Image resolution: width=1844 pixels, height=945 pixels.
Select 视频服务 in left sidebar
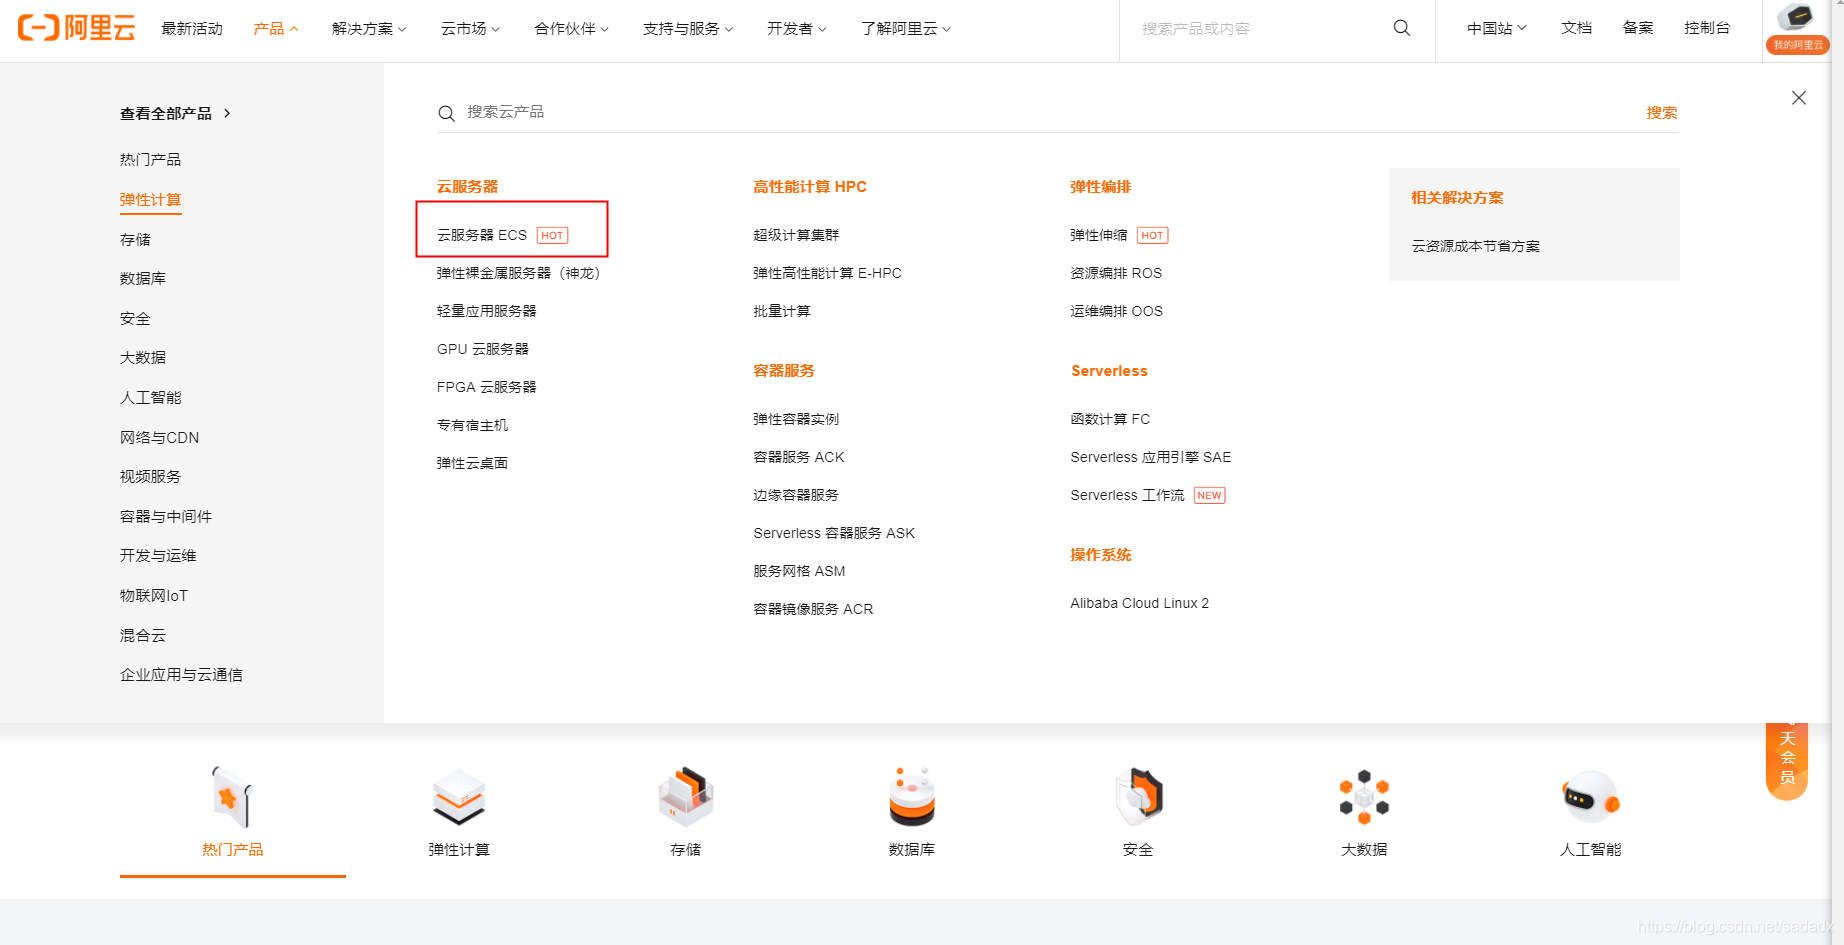(150, 476)
